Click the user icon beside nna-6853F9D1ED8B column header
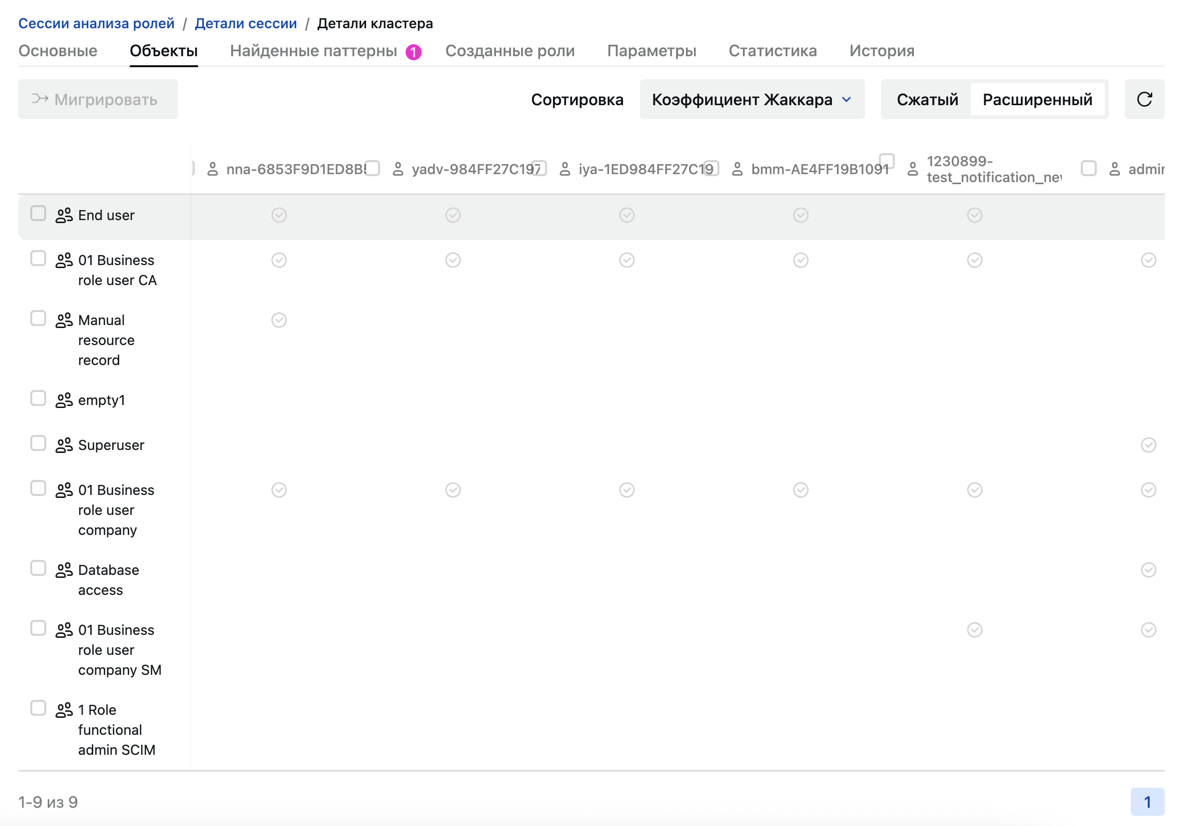1184x826 pixels. pos(213,169)
